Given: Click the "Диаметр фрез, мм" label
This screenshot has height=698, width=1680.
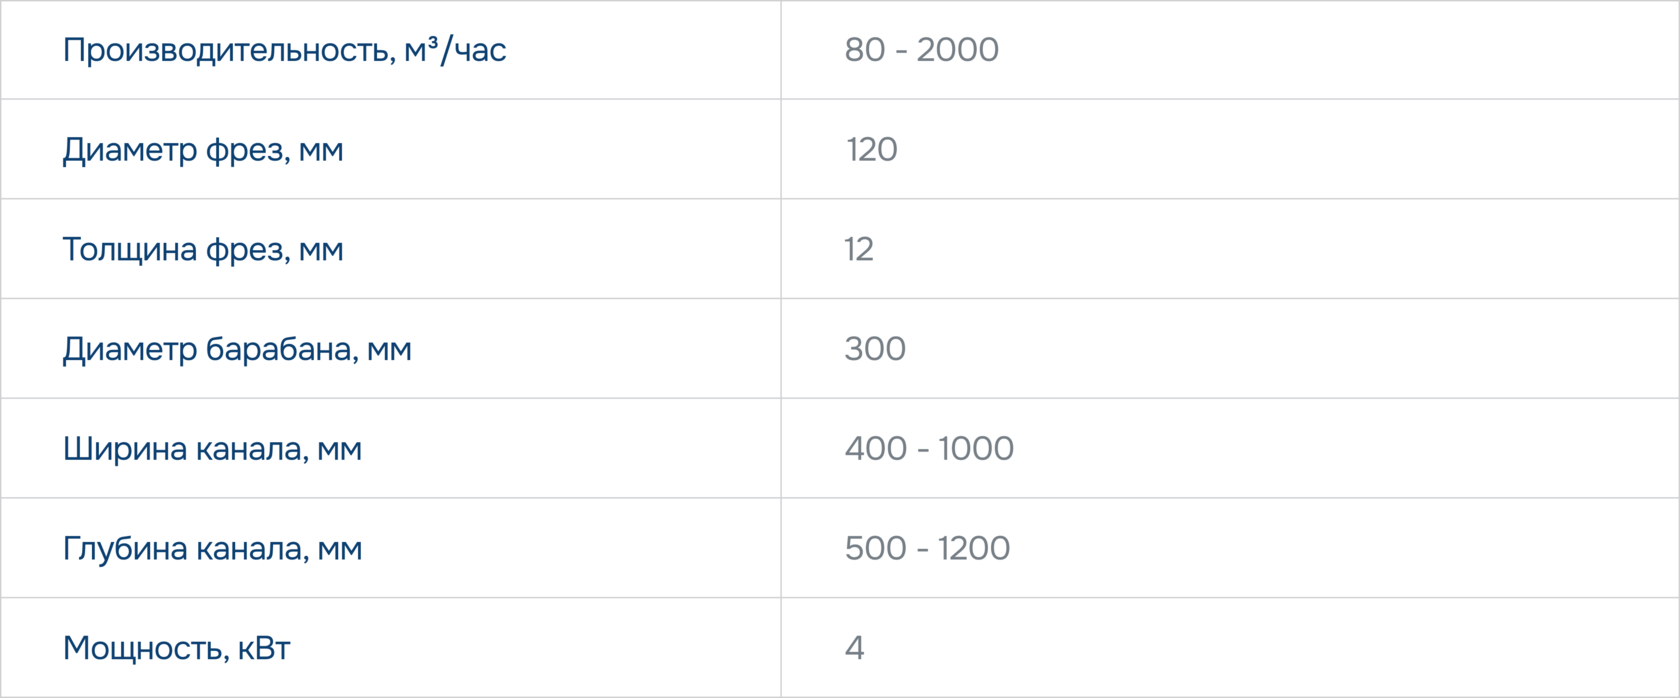Looking at the screenshot, I should pyautogui.click(x=203, y=150).
